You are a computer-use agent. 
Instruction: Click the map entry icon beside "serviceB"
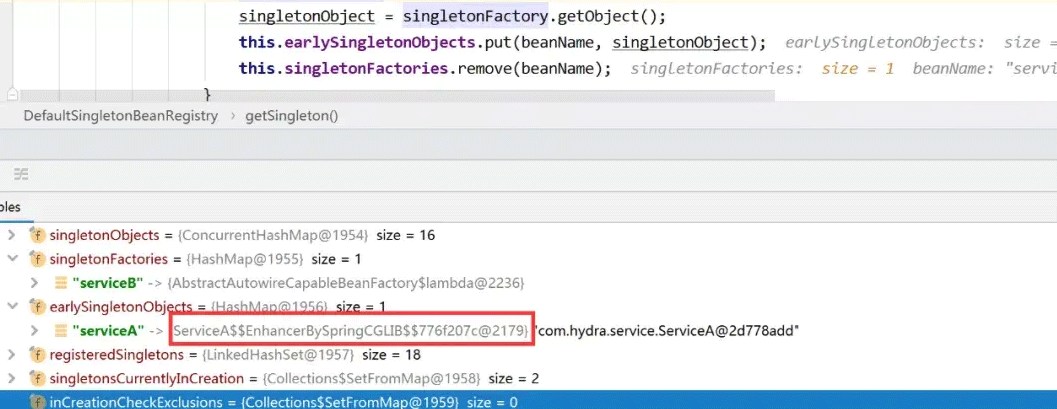(x=59, y=283)
